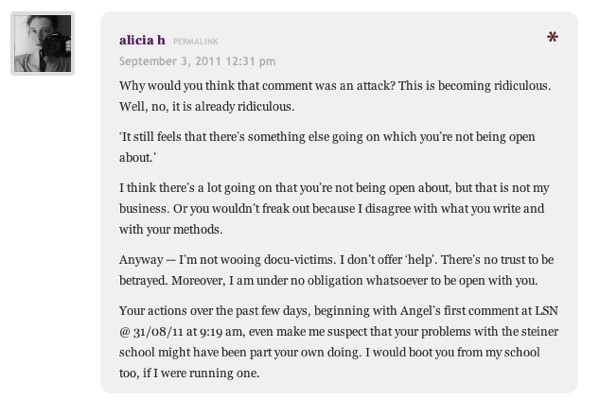This screenshot has width=600, height=417.
Task: Click the sentence beginning 'Why would you think'
Action: [x=257, y=86]
